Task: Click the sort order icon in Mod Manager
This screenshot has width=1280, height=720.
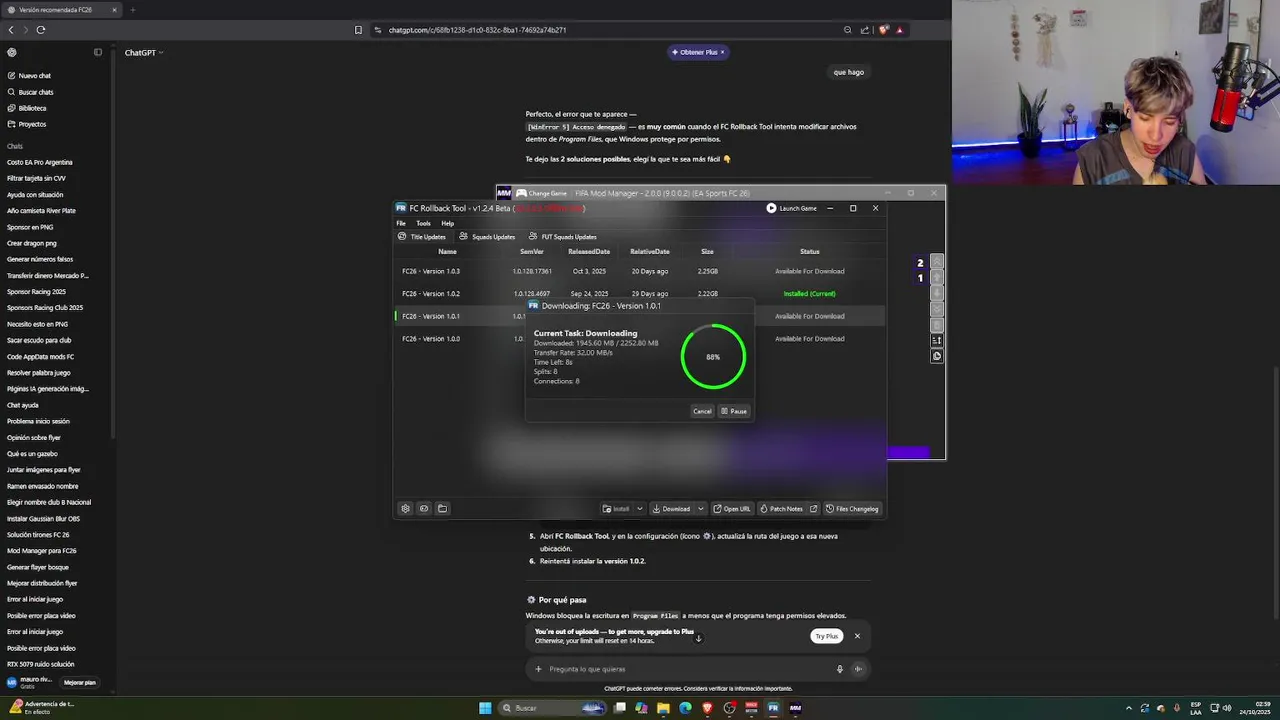Action: 937,340
